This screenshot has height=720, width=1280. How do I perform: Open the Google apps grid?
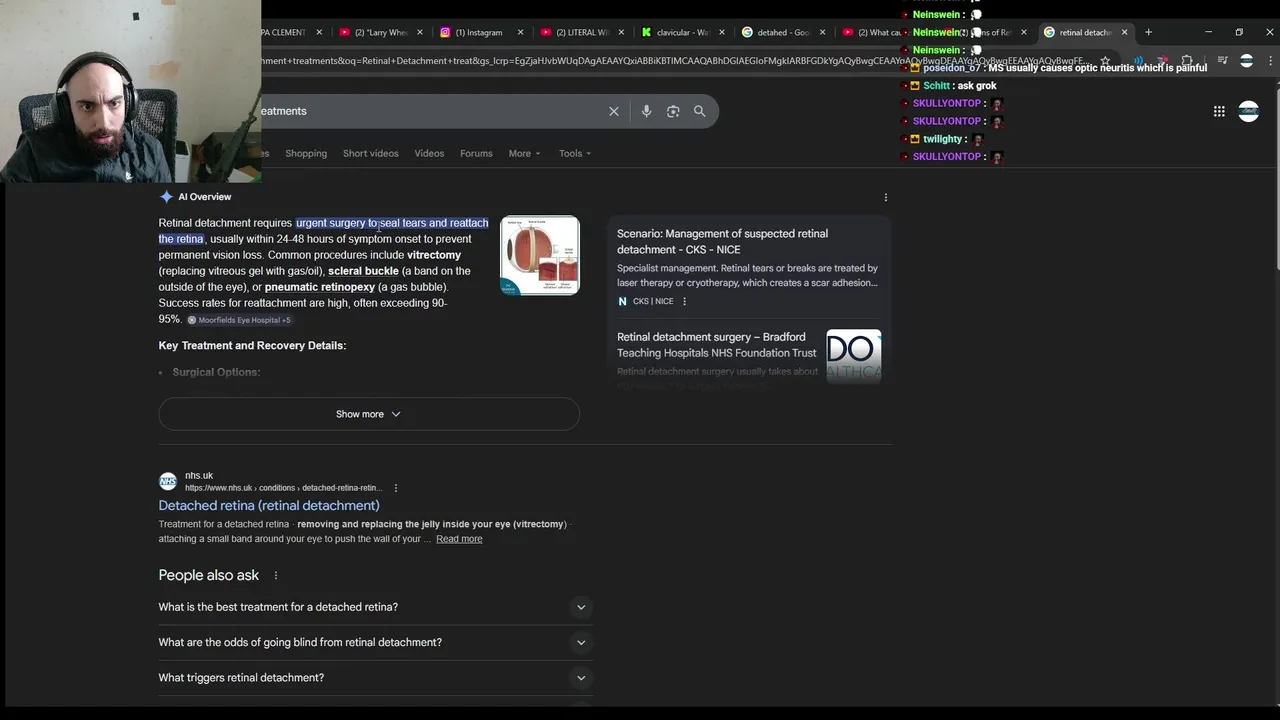pos(1219,111)
